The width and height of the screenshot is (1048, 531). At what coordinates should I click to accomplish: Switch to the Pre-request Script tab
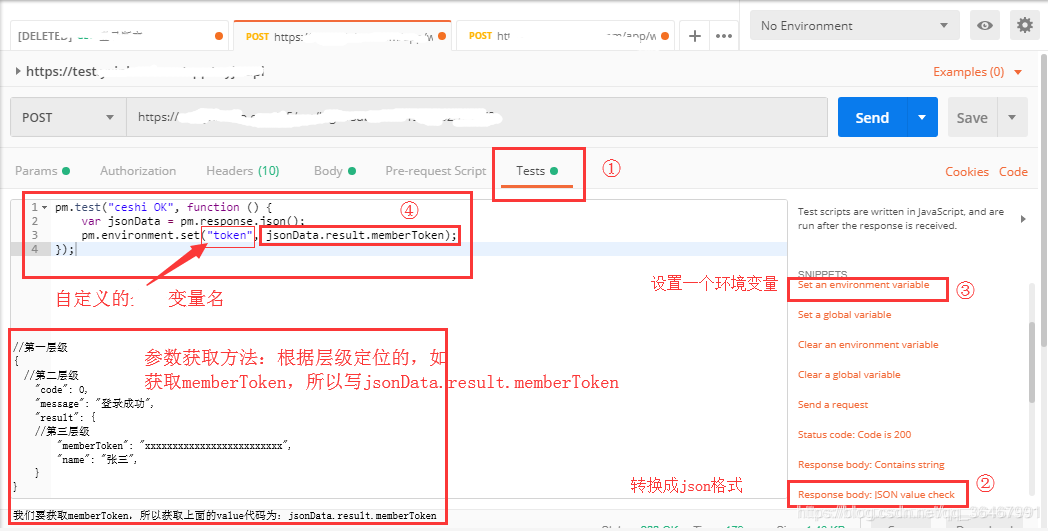pos(435,171)
